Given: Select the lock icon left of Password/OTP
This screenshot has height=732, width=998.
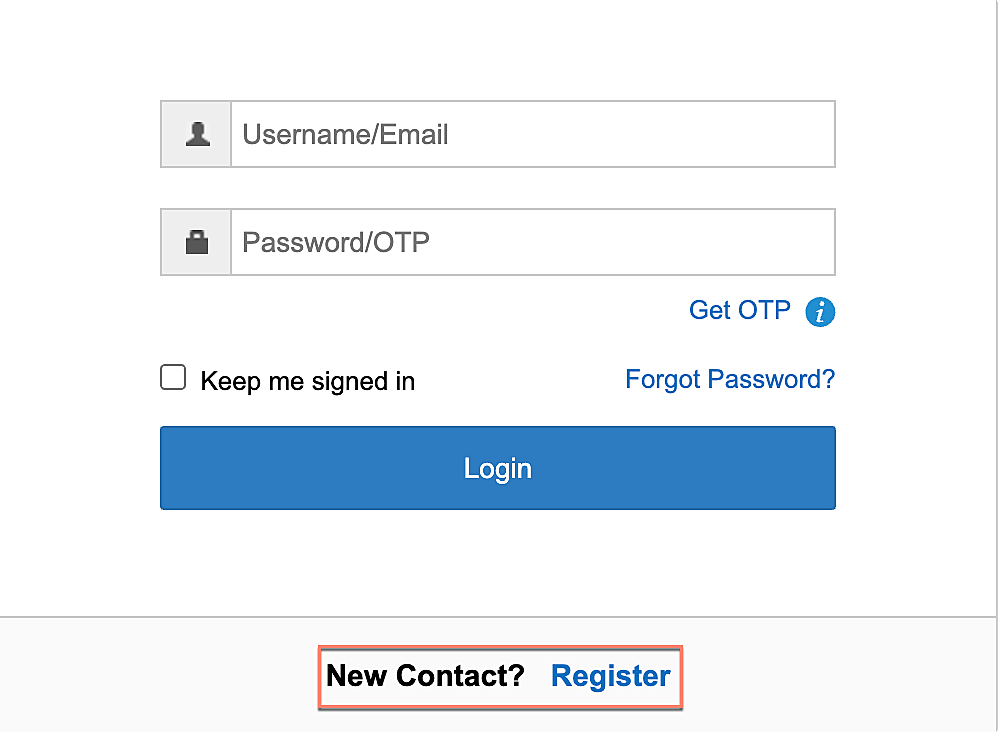Looking at the screenshot, I should 197,242.
